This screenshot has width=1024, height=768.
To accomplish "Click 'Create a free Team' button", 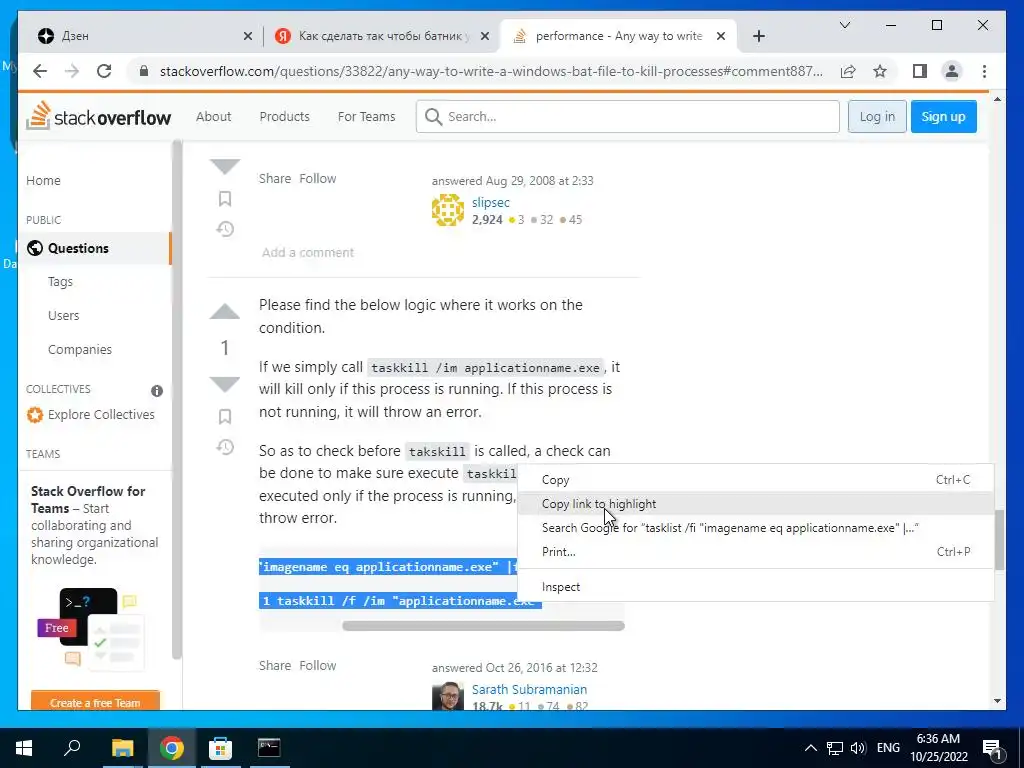I will coord(95,703).
